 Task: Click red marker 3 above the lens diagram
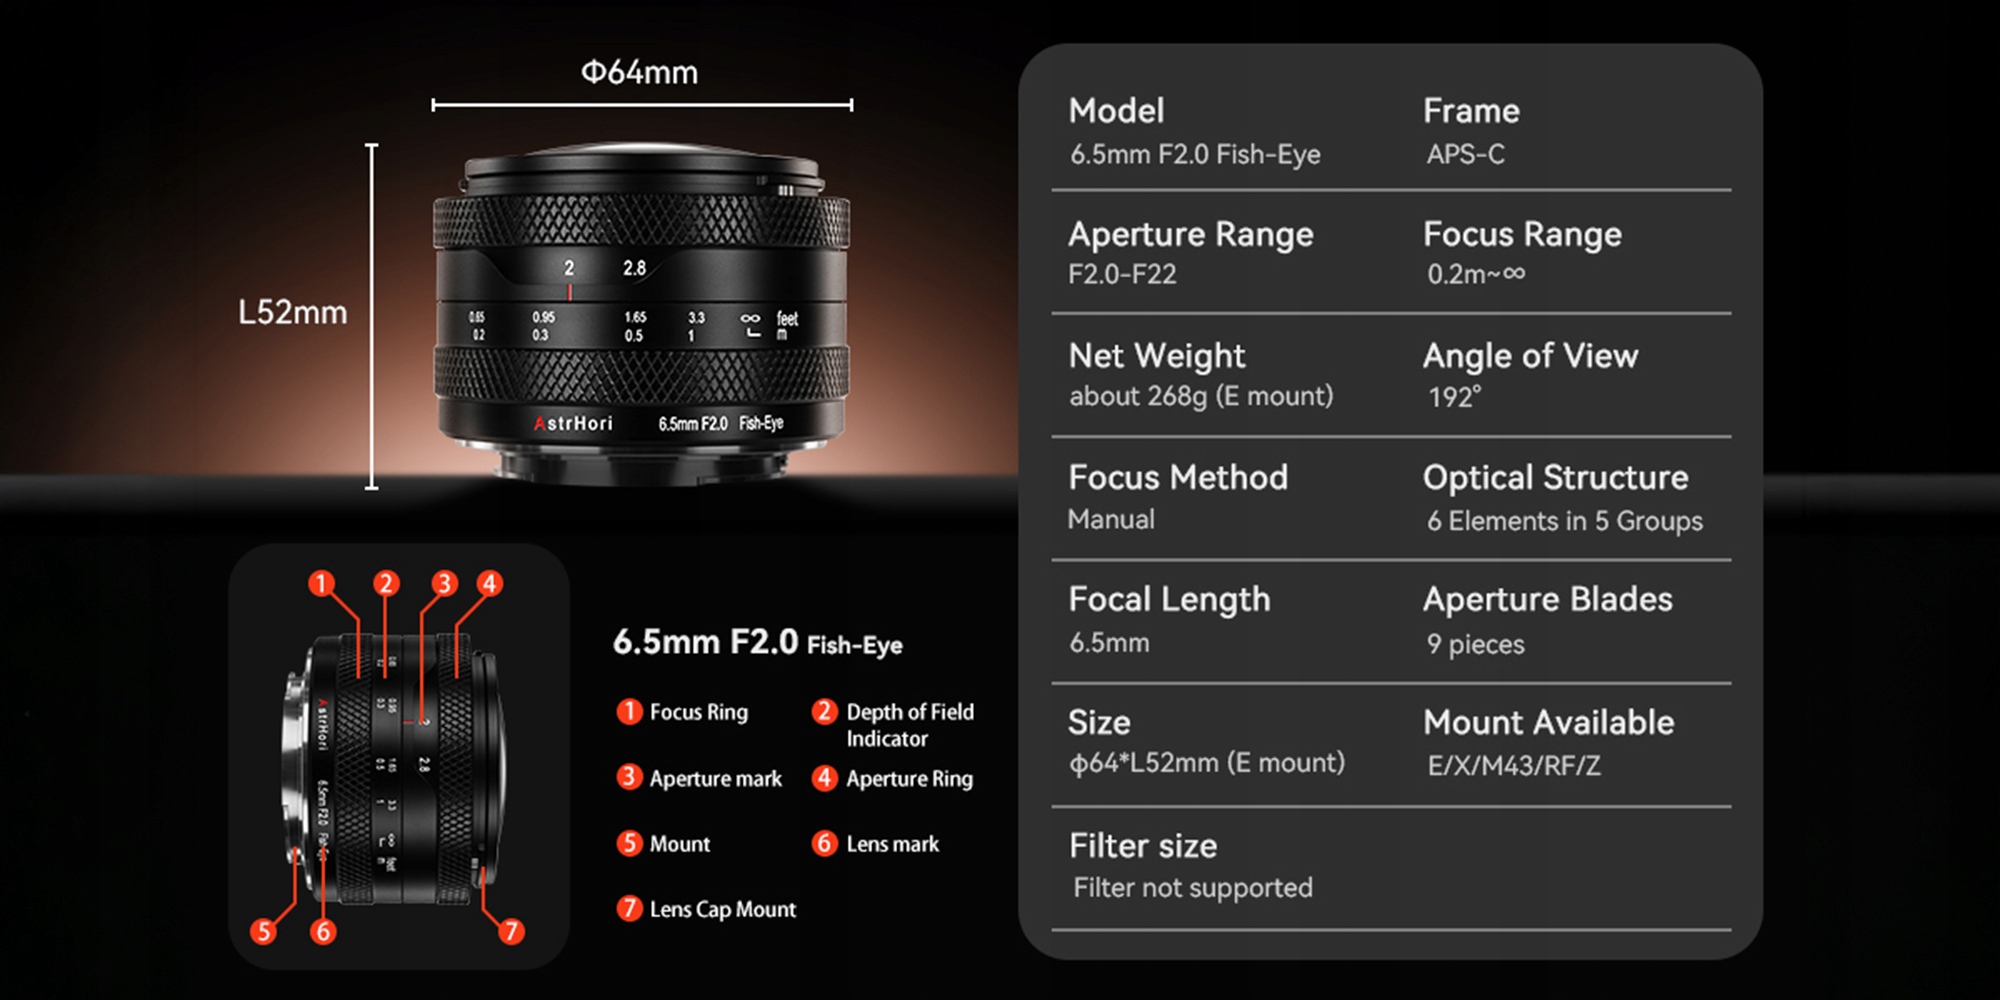444,583
